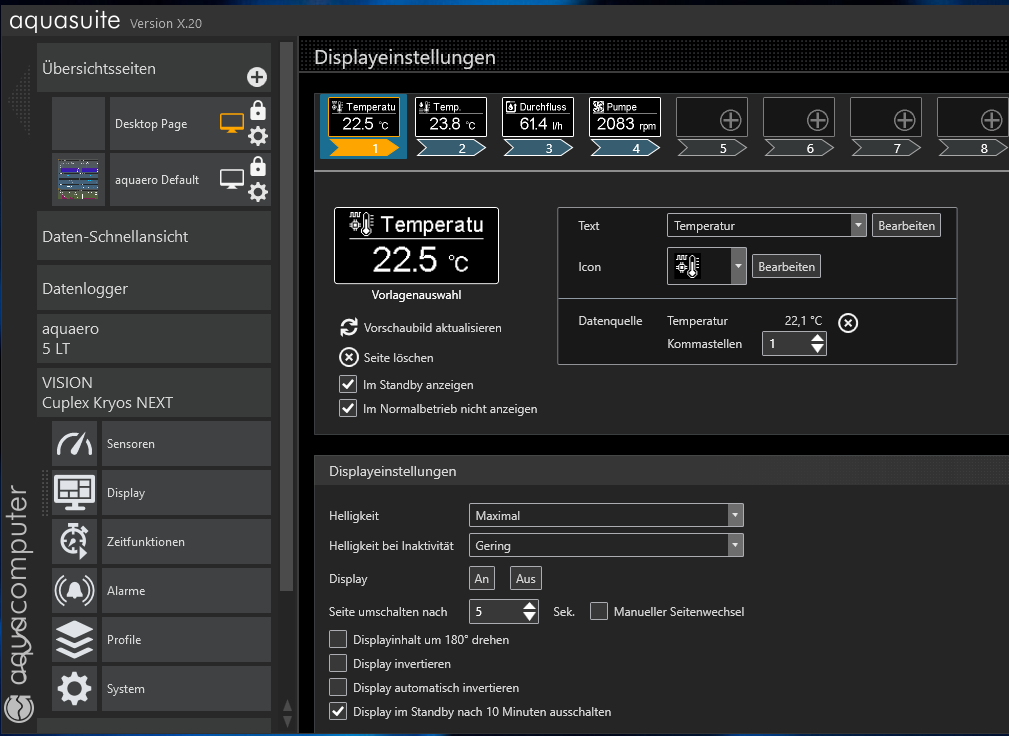Open the Sensoren gauge icon
Viewport: 1009px width, 736px height.
pyautogui.click(x=75, y=444)
